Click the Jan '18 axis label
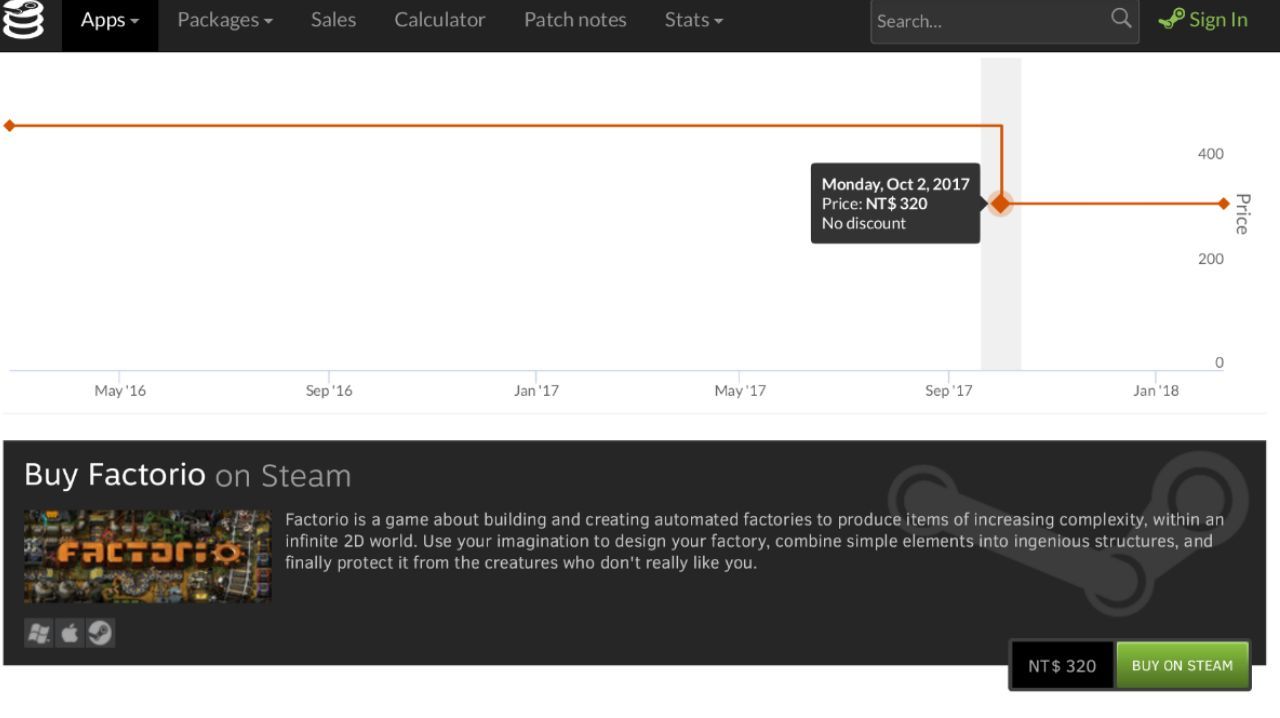The width and height of the screenshot is (1280, 718). 1156,391
